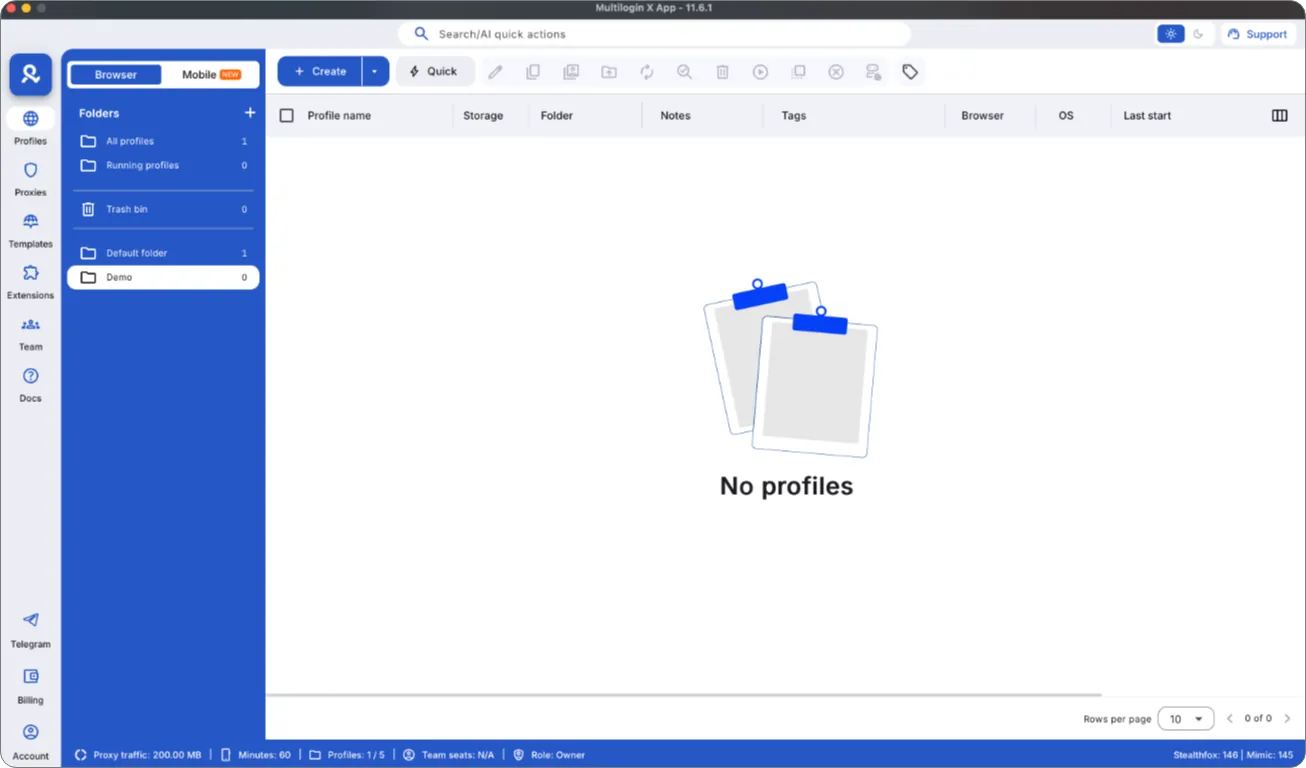Click the stop profile X icon
The height and width of the screenshot is (768, 1306).
click(x=836, y=72)
